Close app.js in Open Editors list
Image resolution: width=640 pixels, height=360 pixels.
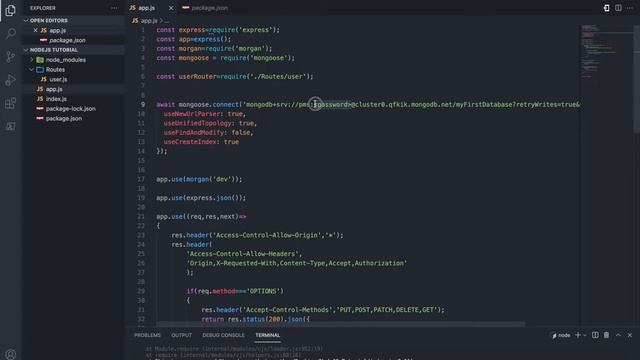tap(35, 30)
